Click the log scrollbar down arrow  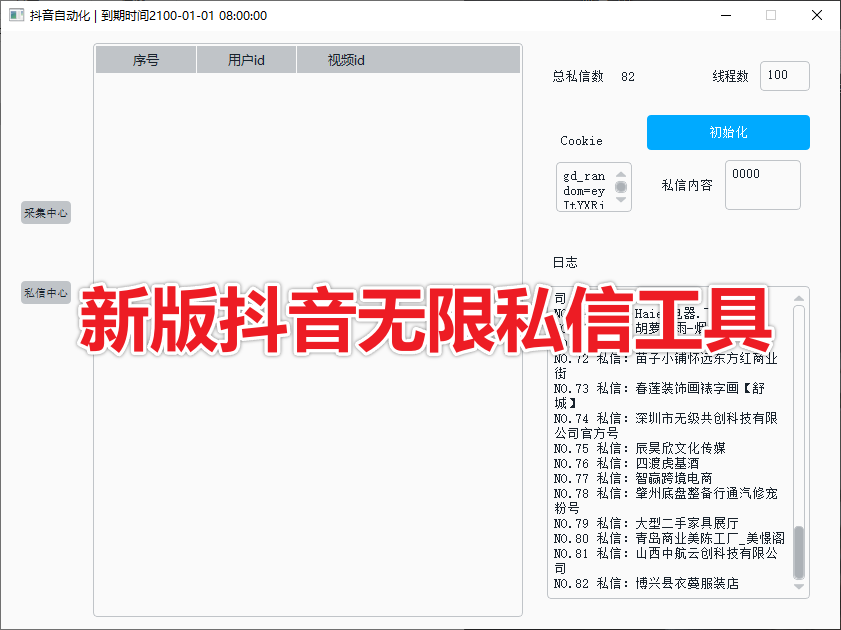coord(799,587)
